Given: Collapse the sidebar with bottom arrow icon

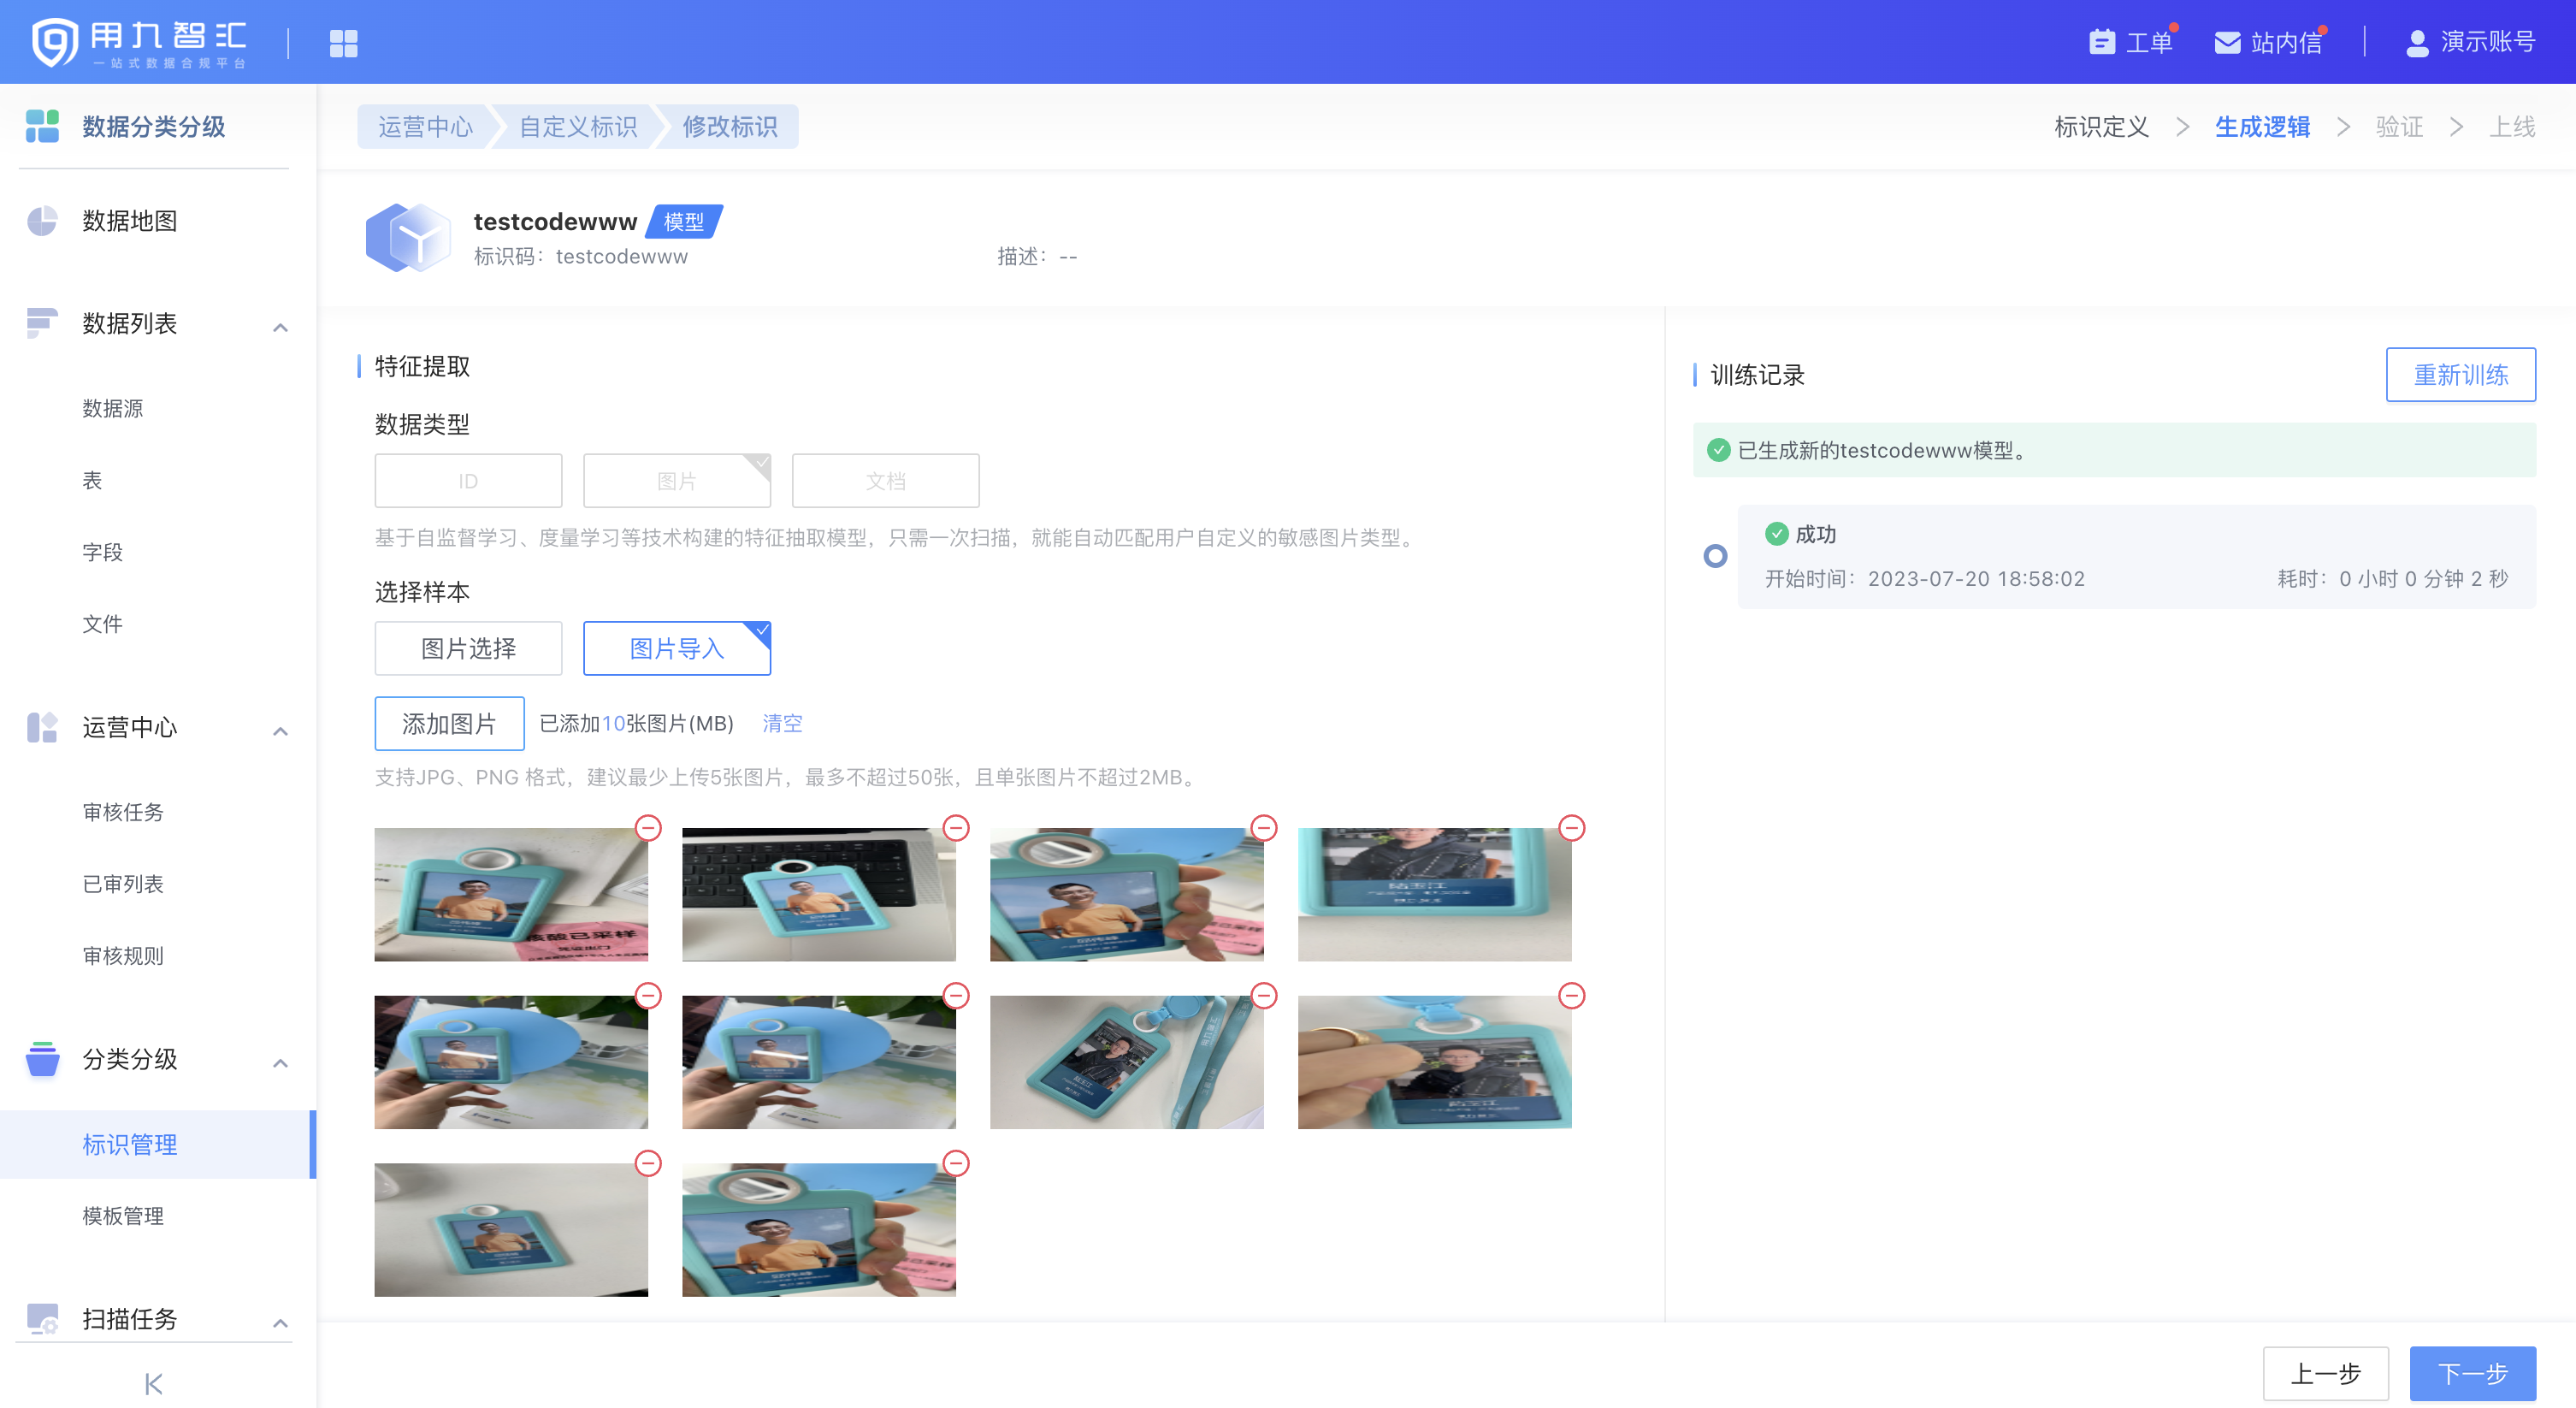Looking at the screenshot, I should tap(153, 1384).
